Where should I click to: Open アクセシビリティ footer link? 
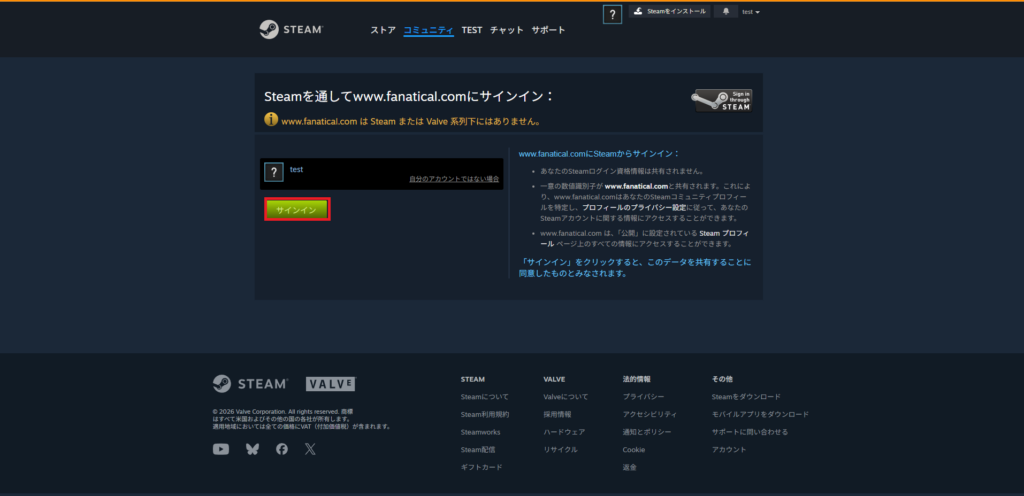[x=650, y=414]
